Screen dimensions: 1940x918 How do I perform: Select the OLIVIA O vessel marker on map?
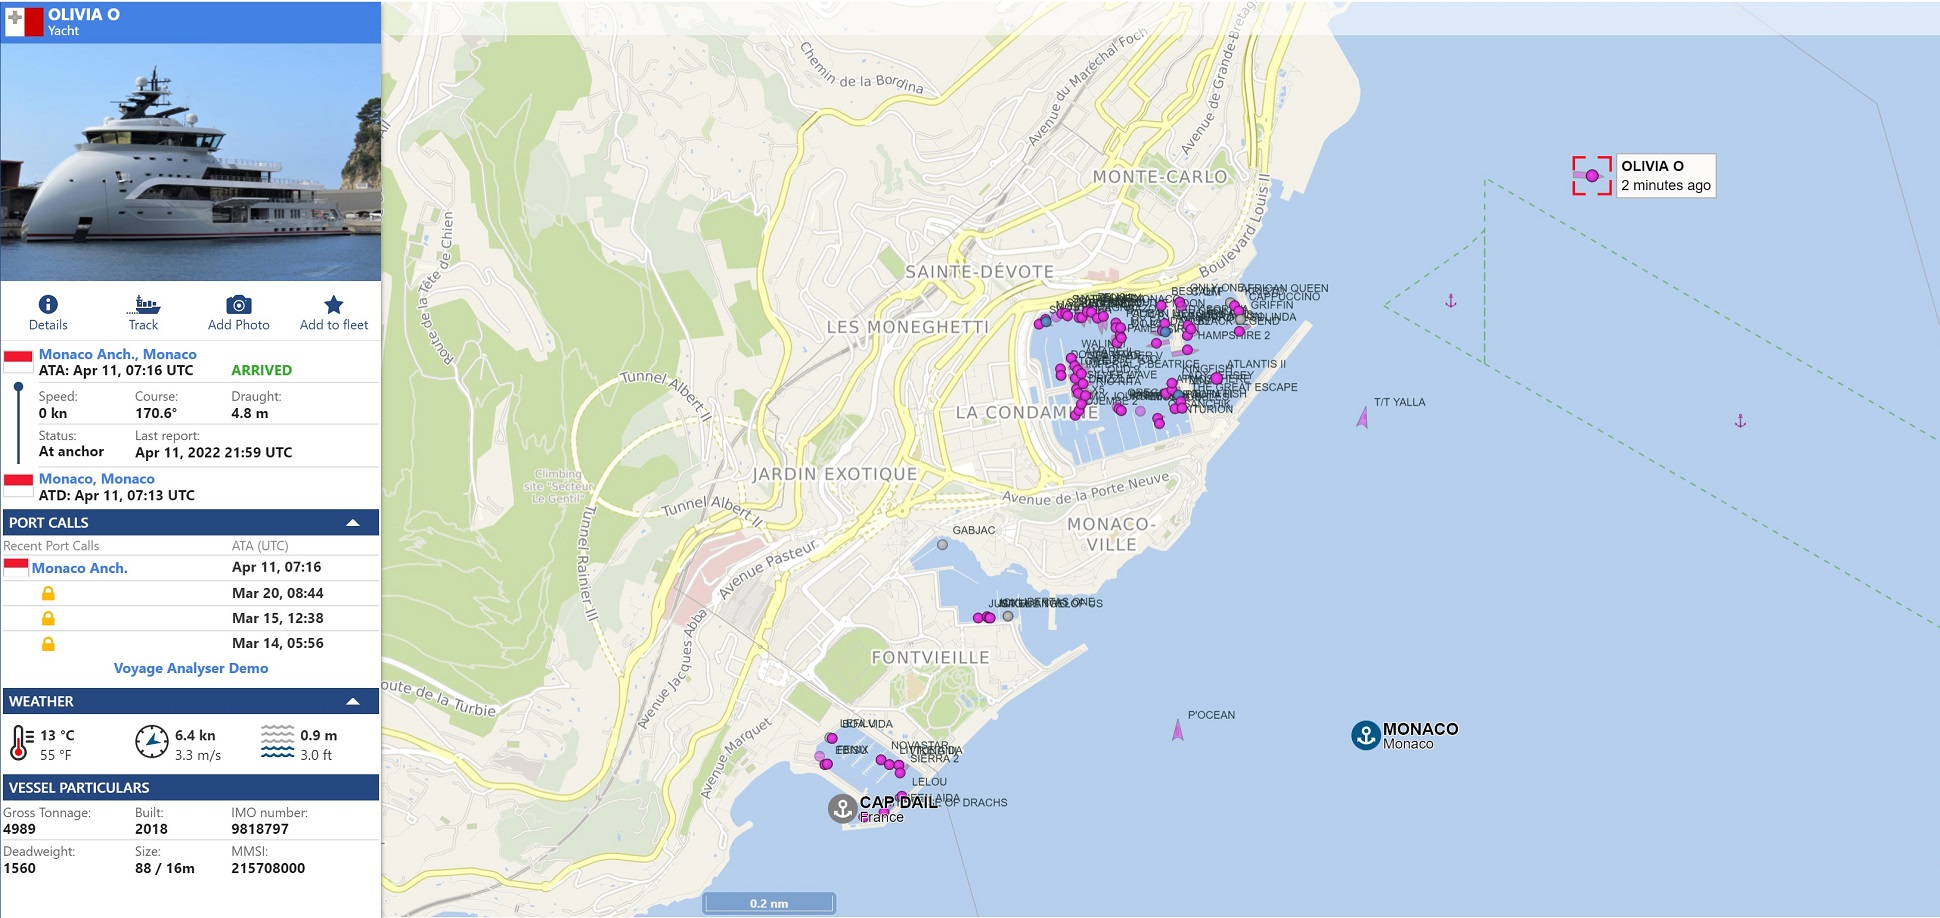click(x=1591, y=176)
